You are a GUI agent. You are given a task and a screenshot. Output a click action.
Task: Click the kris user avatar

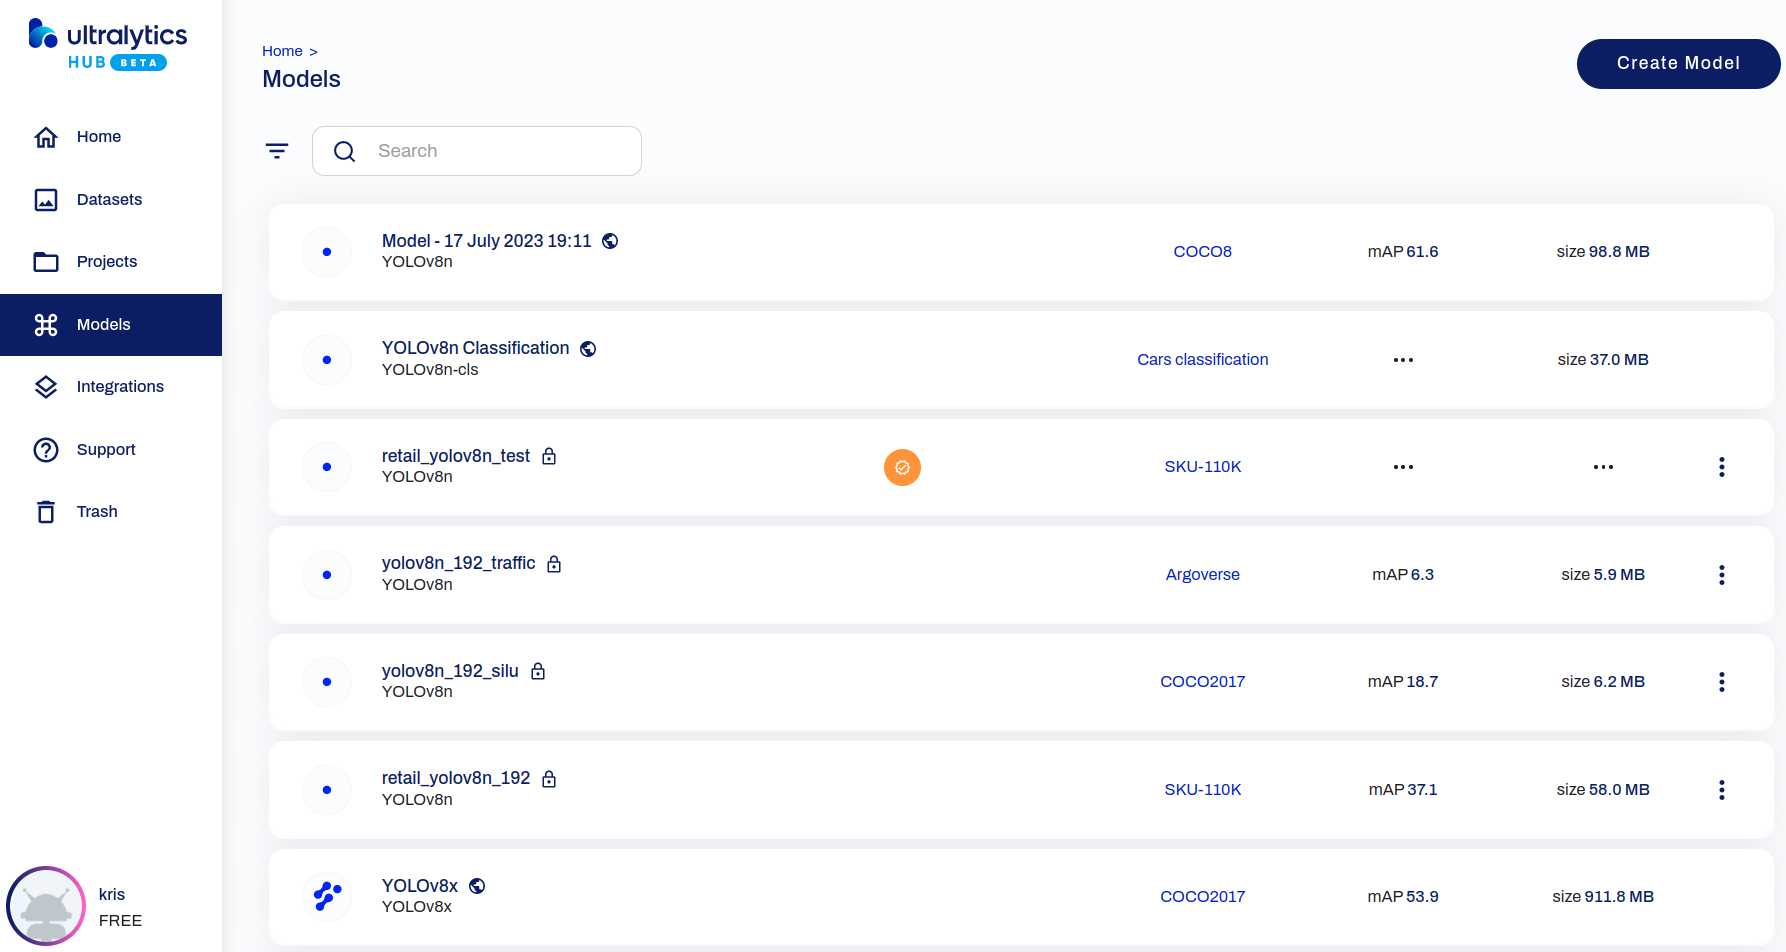click(x=46, y=906)
